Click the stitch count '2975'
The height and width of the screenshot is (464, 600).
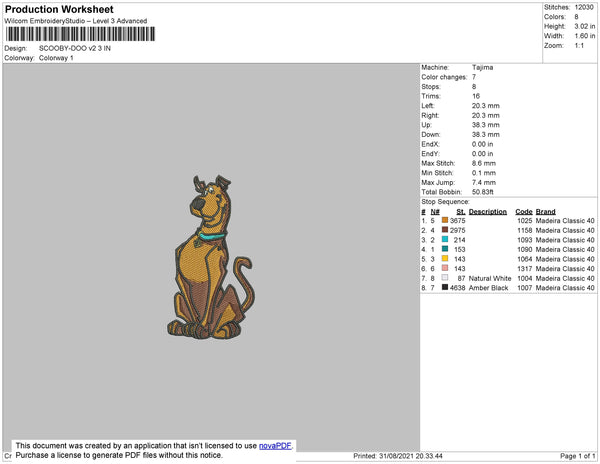coord(458,230)
